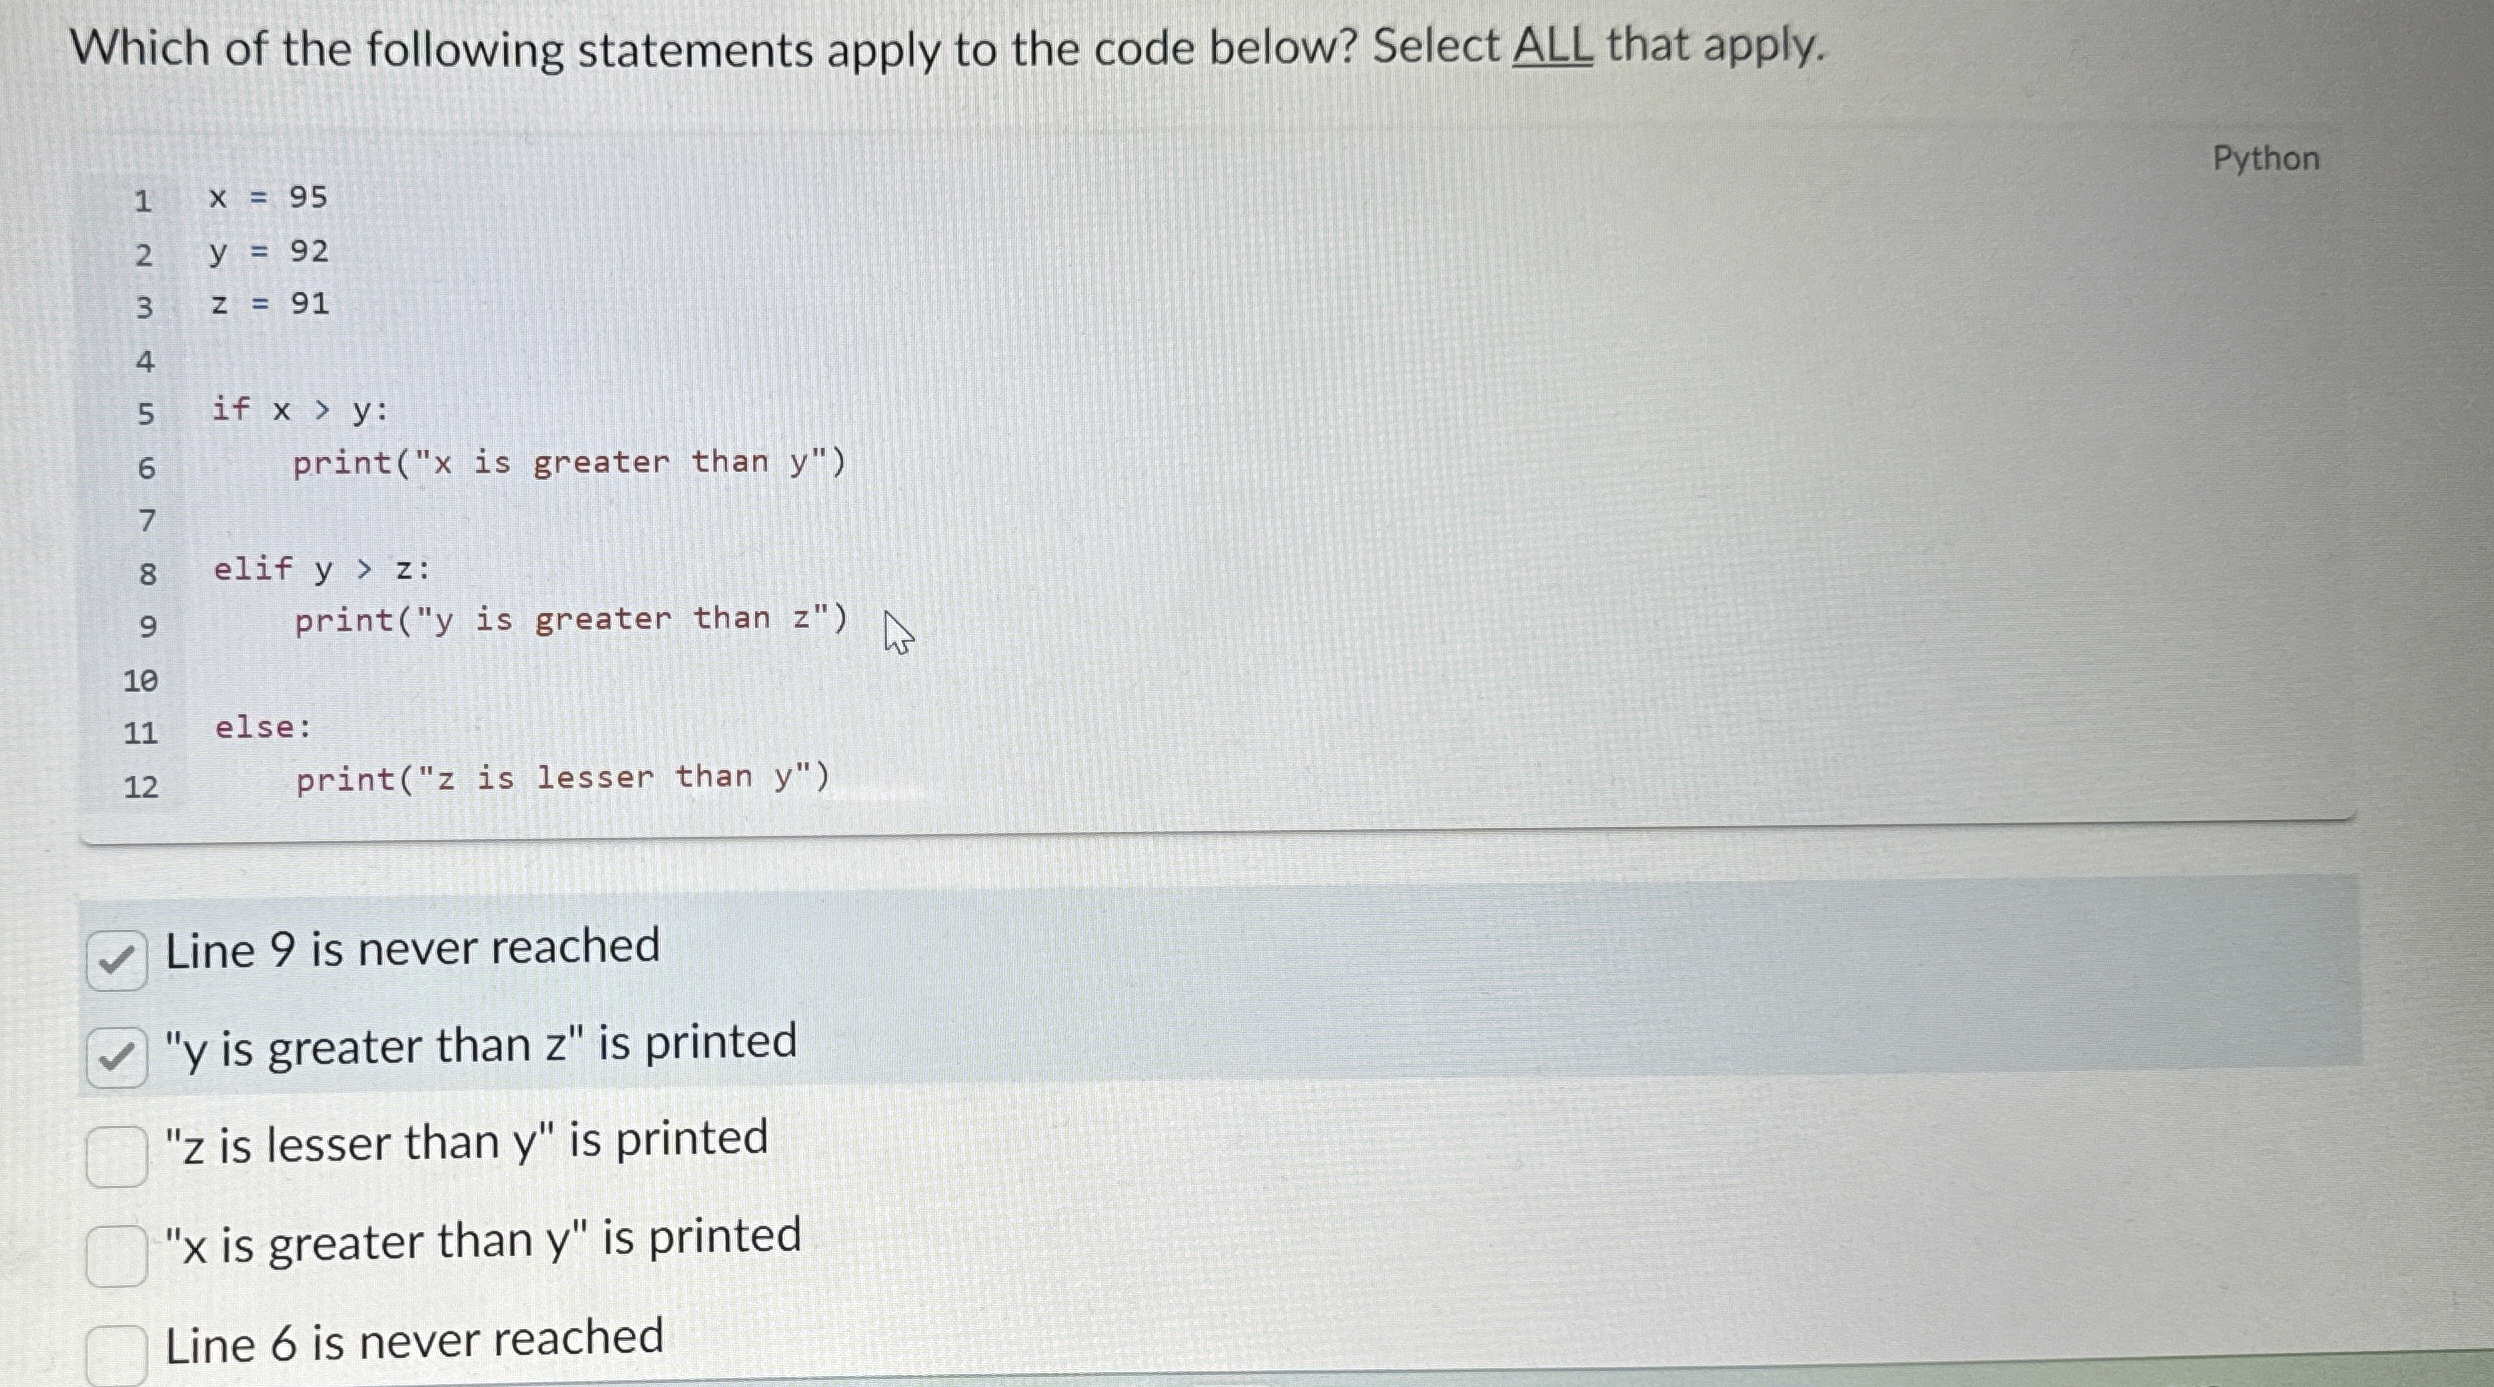Click line number 5 in the code

145,410
